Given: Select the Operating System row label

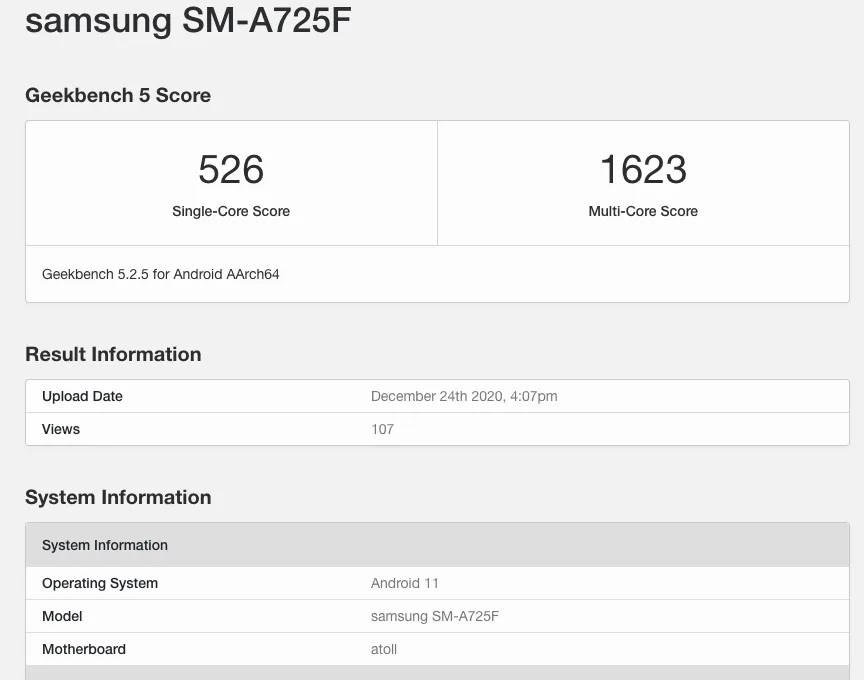Looking at the screenshot, I should point(100,583).
